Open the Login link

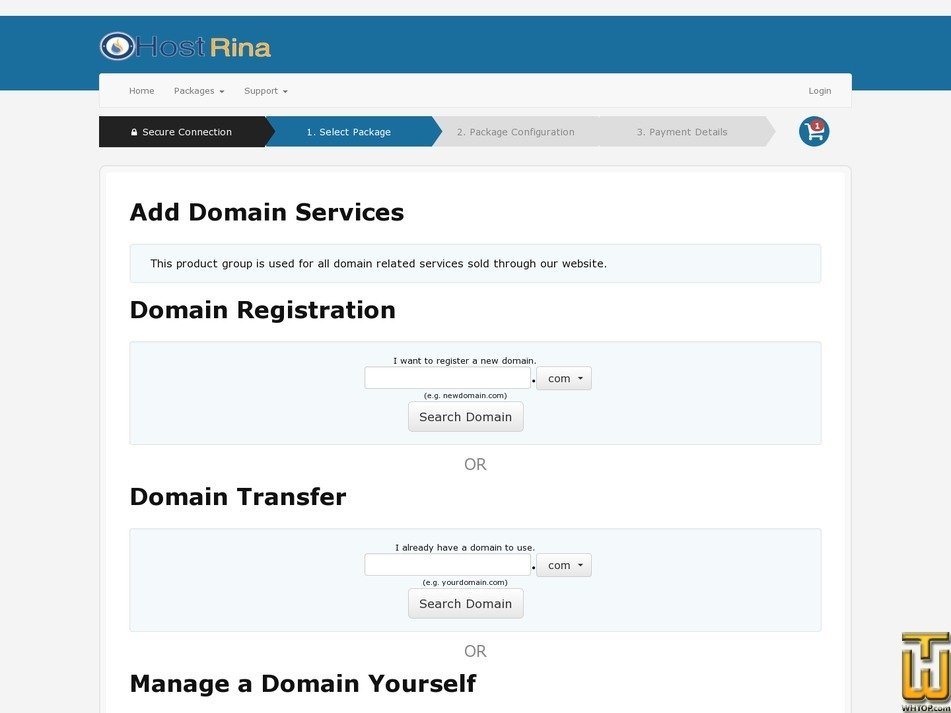point(819,91)
